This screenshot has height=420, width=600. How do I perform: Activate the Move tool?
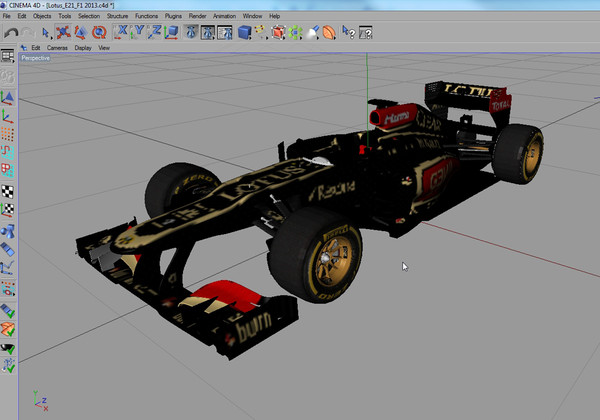pos(63,33)
